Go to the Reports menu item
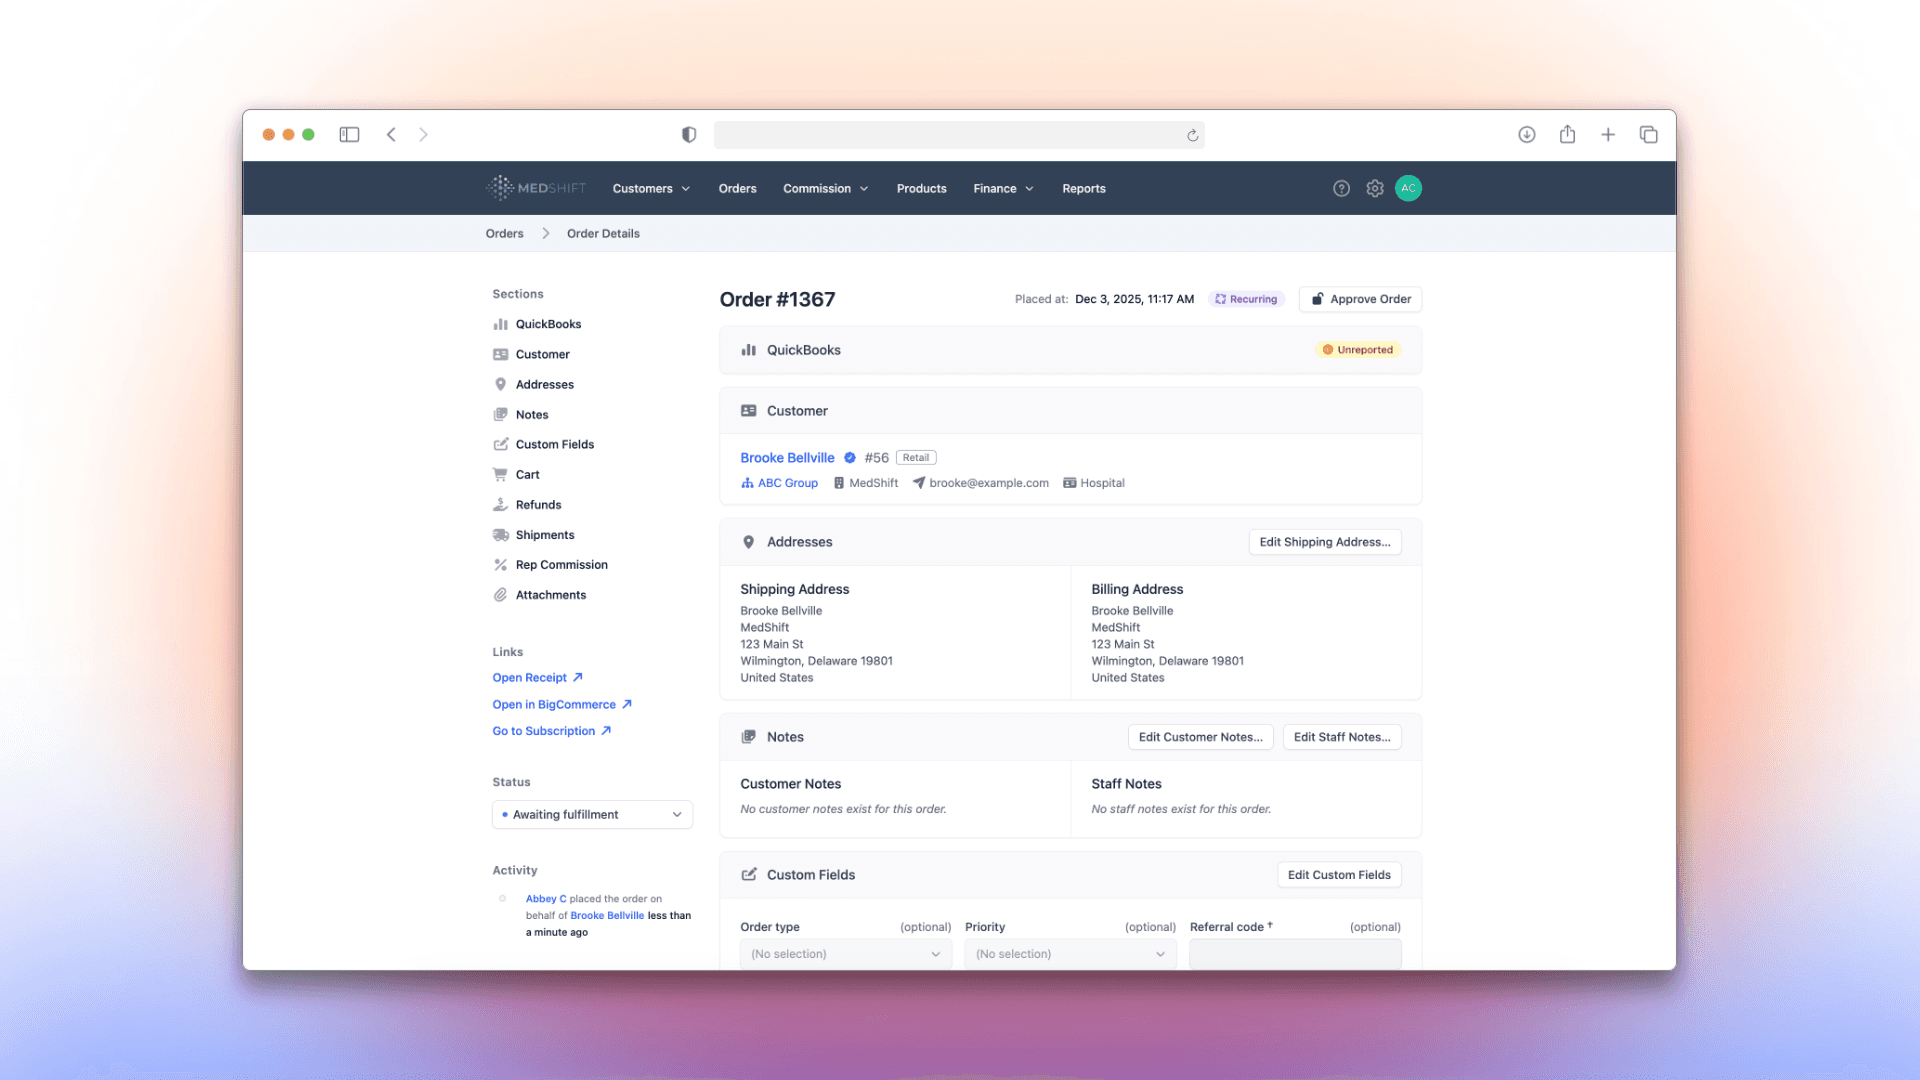Screen dimensions: 1920x1080 (x=1083, y=188)
